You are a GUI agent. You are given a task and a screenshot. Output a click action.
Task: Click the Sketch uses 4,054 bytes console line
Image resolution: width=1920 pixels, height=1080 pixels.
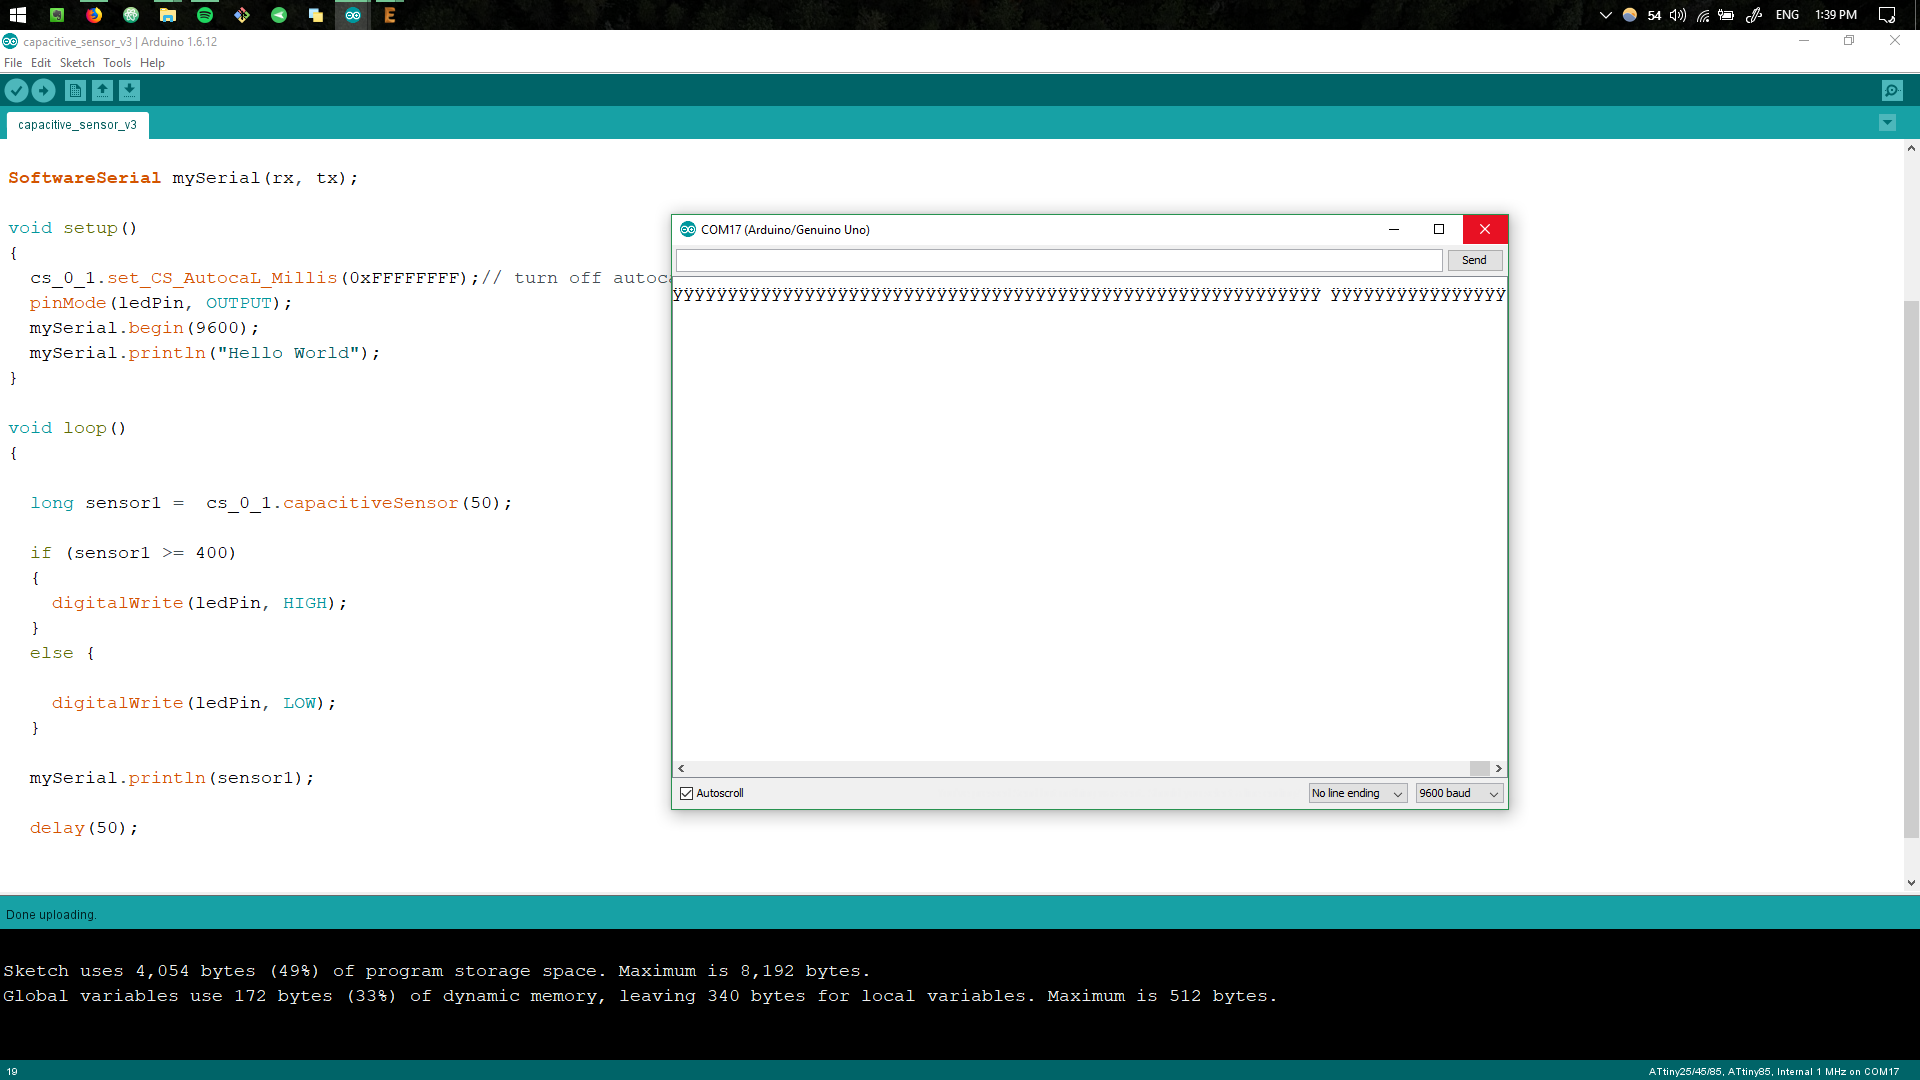click(x=437, y=971)
